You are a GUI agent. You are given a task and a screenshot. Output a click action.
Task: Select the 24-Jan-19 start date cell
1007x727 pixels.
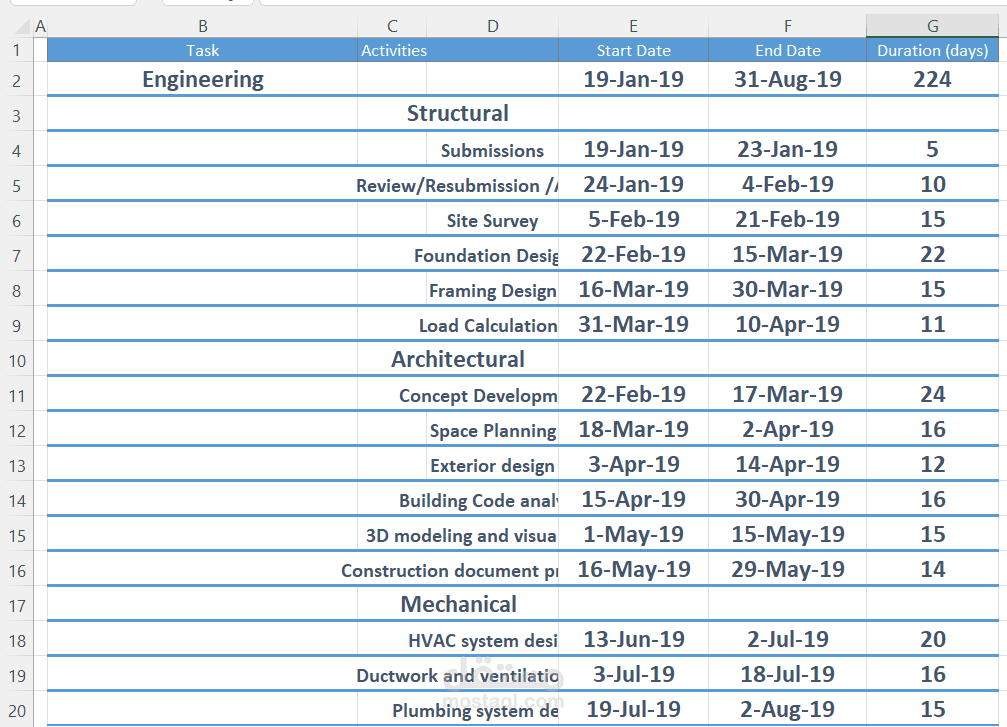pyautogui.click(x=633, y=184)
